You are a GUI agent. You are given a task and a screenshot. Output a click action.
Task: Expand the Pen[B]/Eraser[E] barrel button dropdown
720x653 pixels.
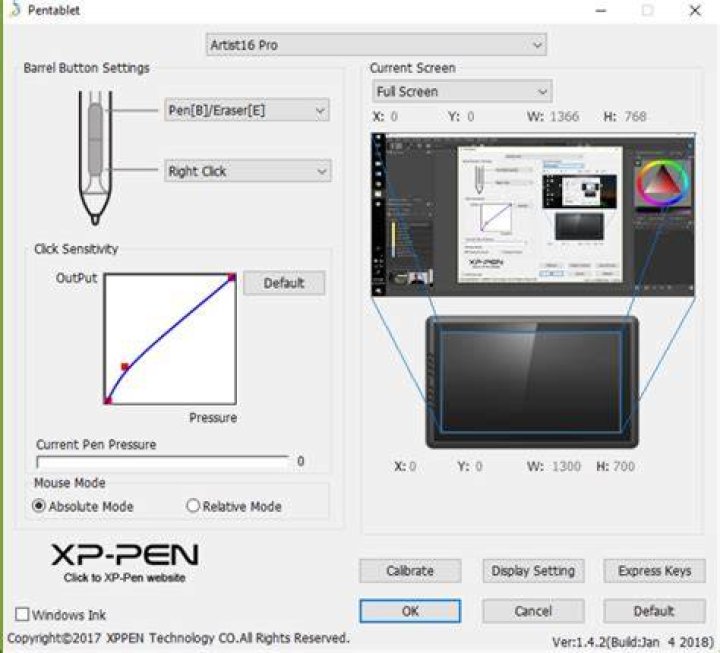(x=247, y=110)
